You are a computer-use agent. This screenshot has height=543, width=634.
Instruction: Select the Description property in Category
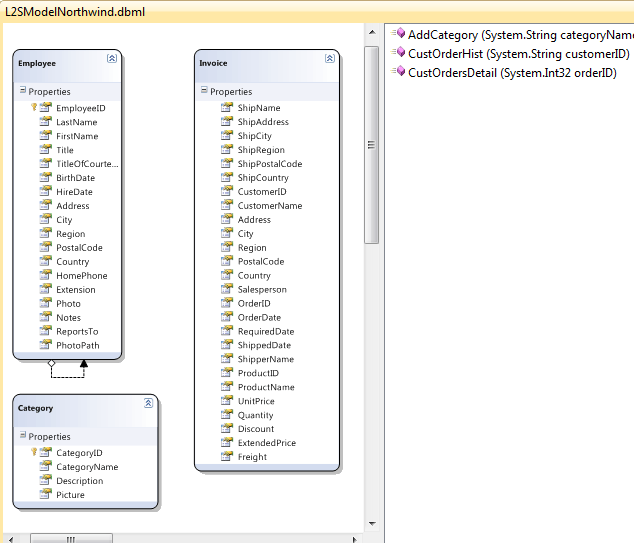tap(80, 481)
